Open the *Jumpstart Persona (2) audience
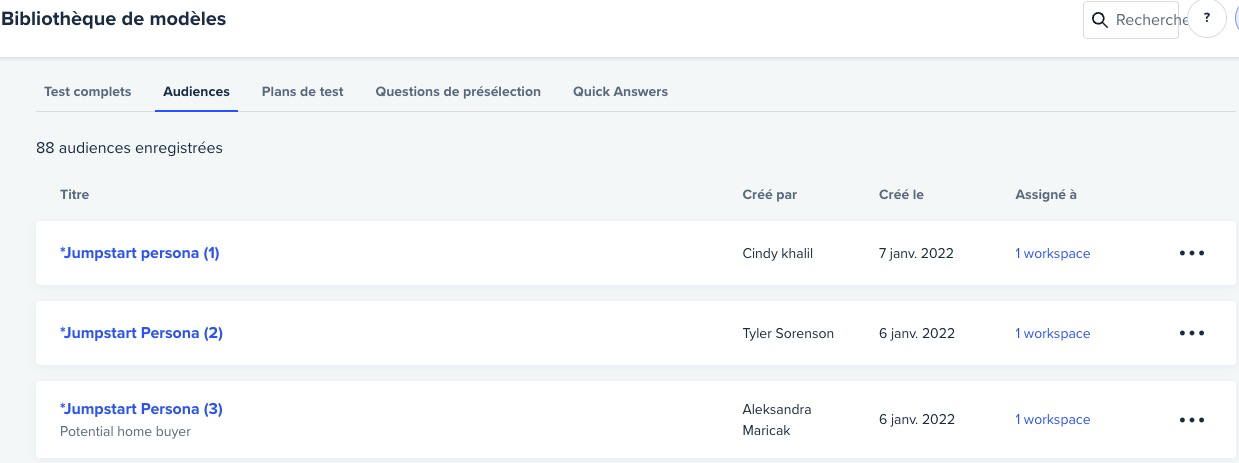Screen dimensions: 1239x463 [141, 333]
